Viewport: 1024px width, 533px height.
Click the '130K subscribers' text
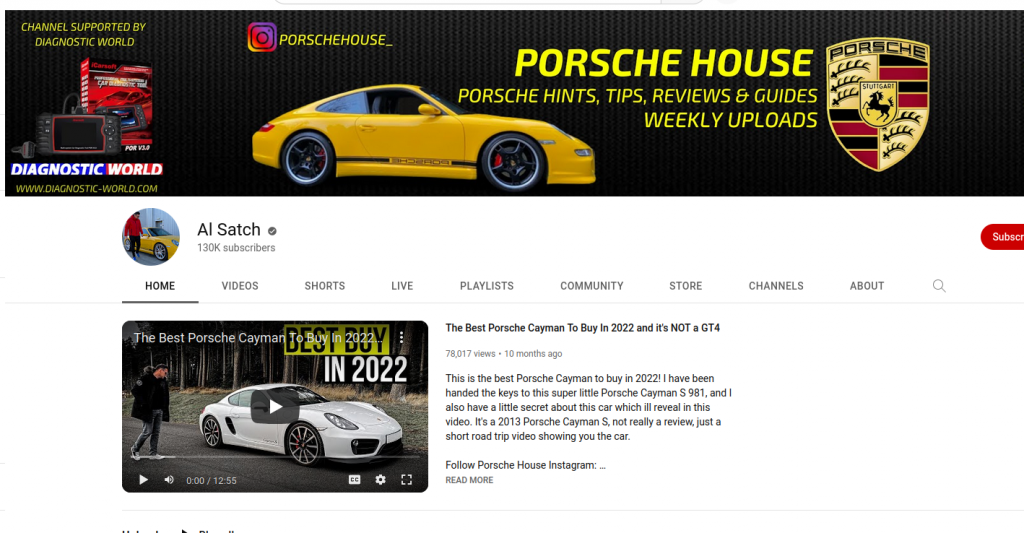point(236,248)
